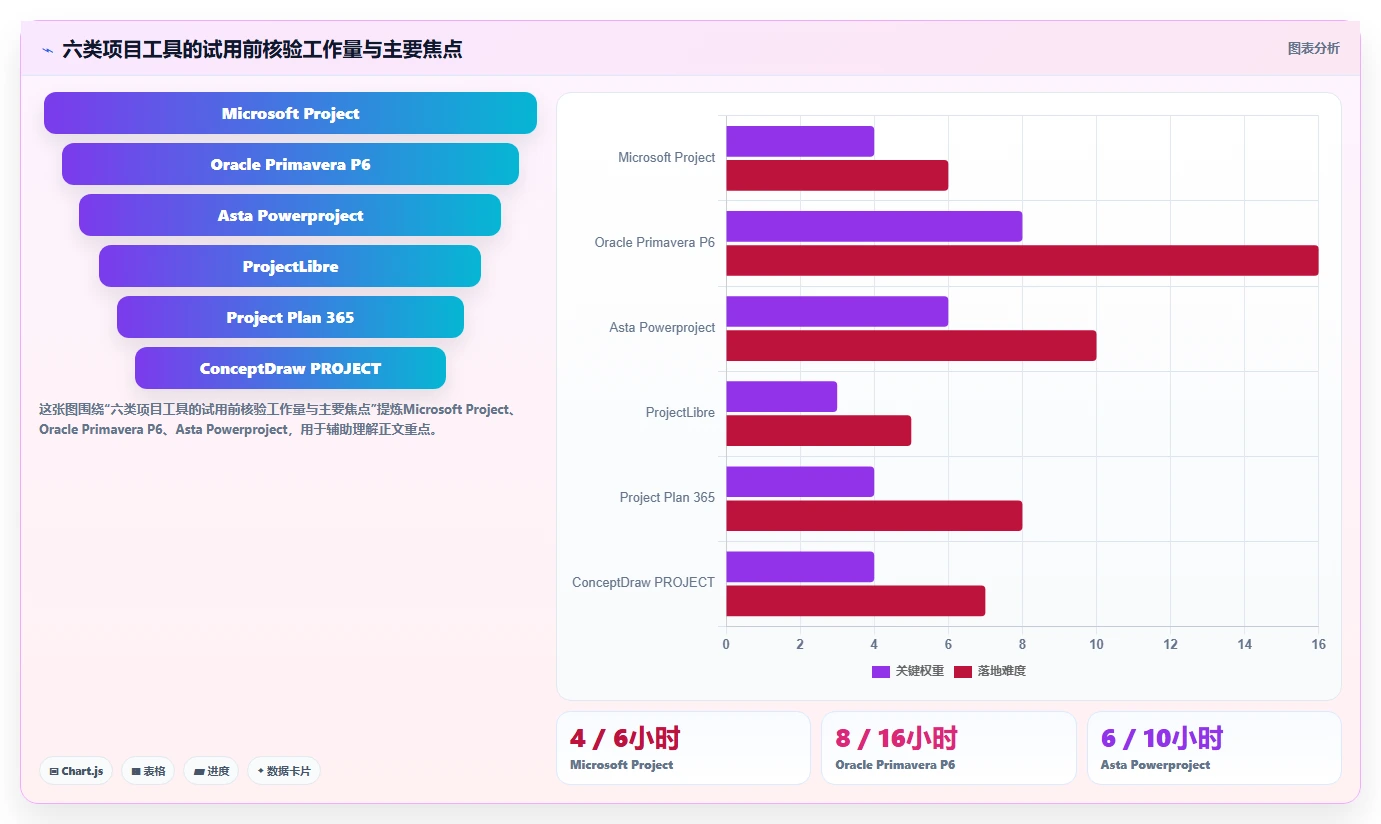
Task: Select the Asta Powerproject funnel bar
Action: point(290,215)
